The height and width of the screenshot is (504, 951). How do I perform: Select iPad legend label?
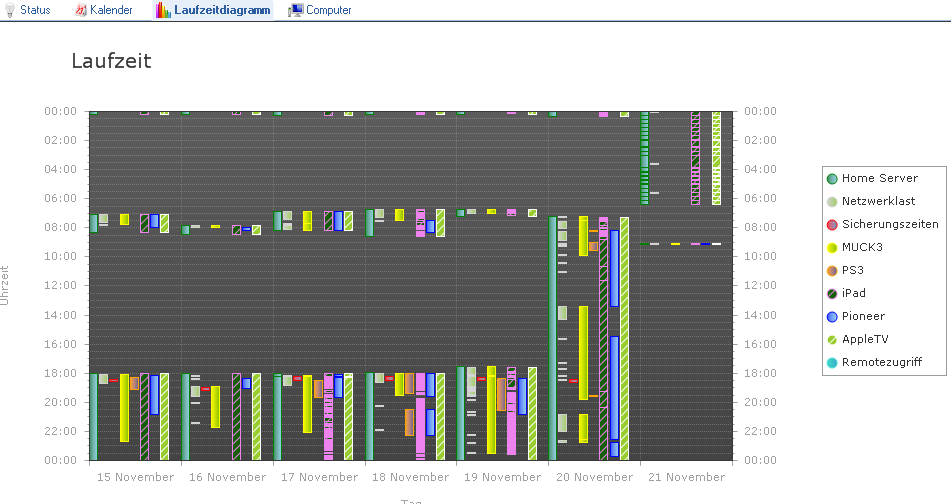853,294
